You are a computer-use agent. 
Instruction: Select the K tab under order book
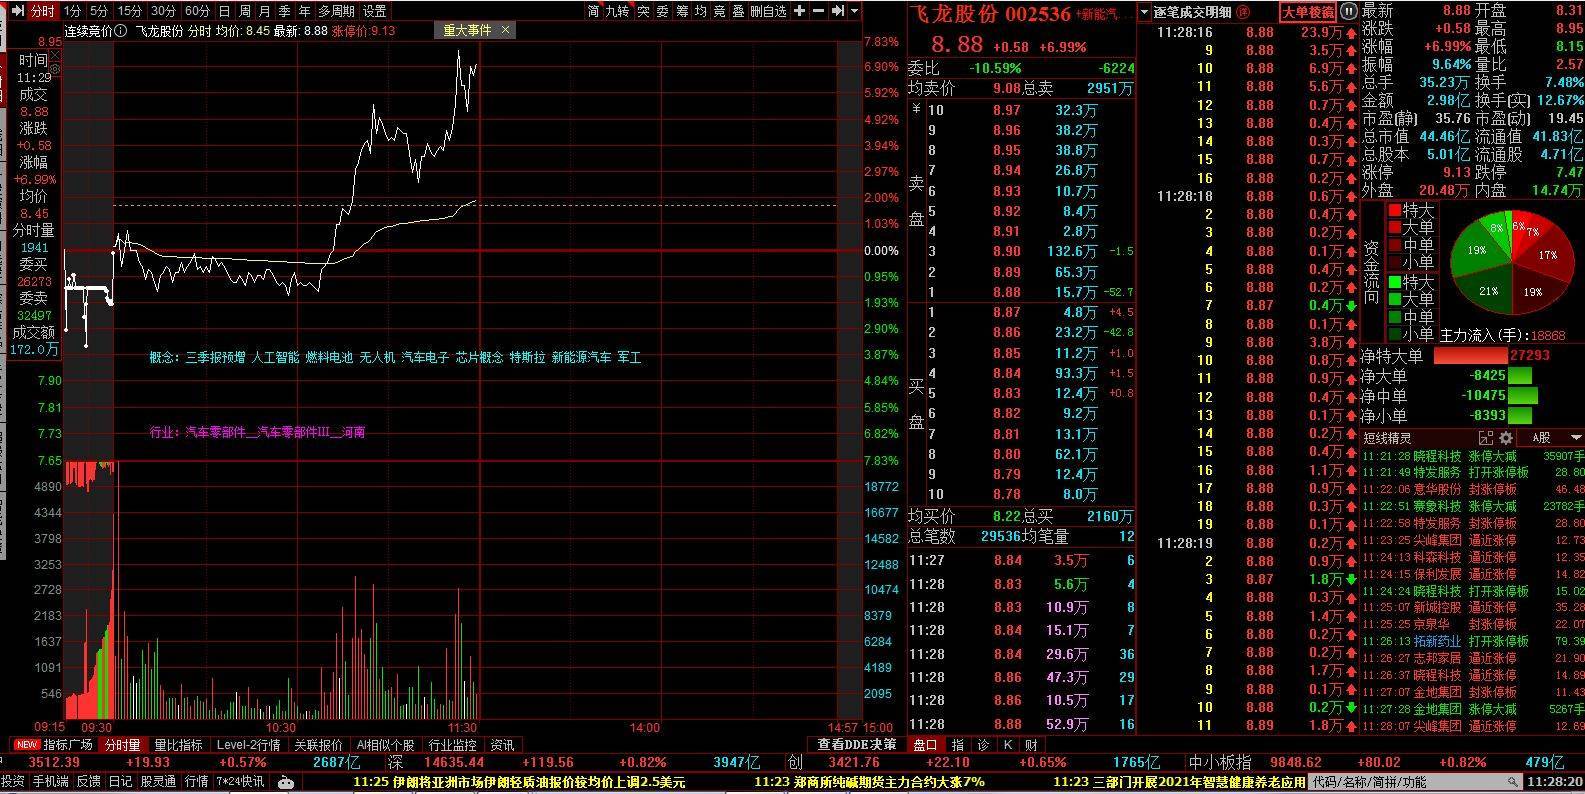(1006, 744)
